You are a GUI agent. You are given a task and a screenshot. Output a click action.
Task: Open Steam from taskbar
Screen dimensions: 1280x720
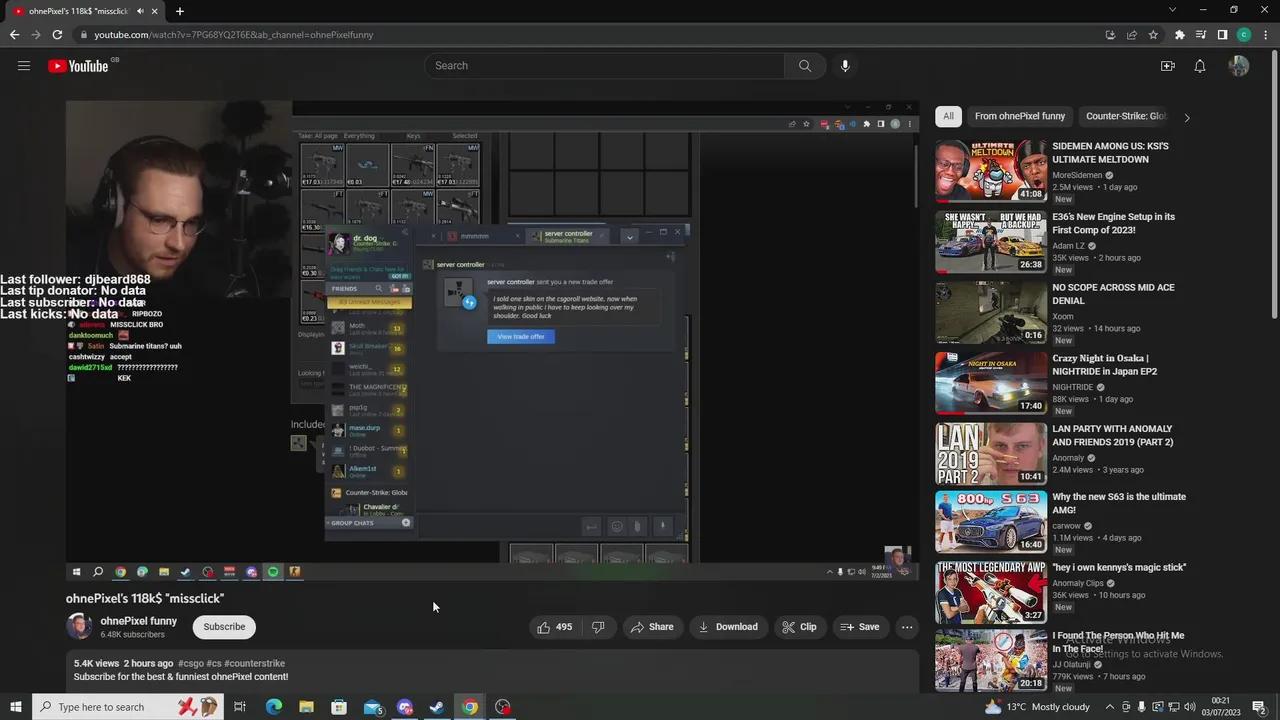[x=437, y=707]
